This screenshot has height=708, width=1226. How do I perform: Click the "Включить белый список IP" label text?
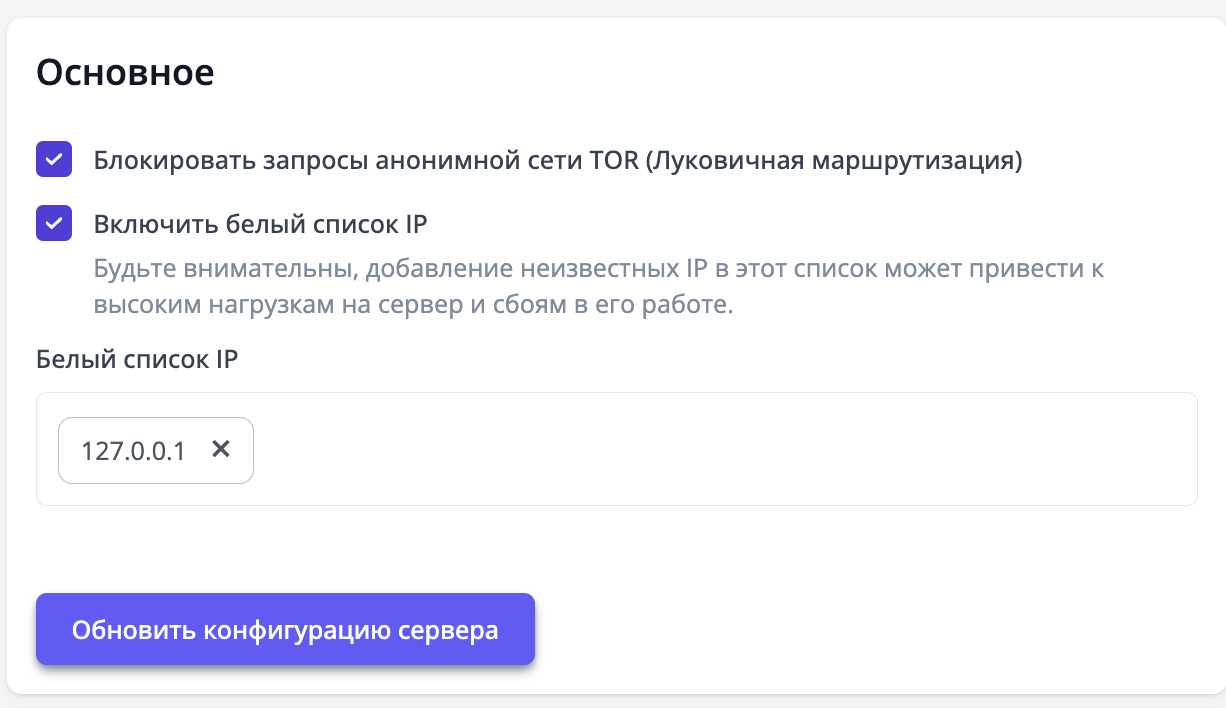coord(260,224)
